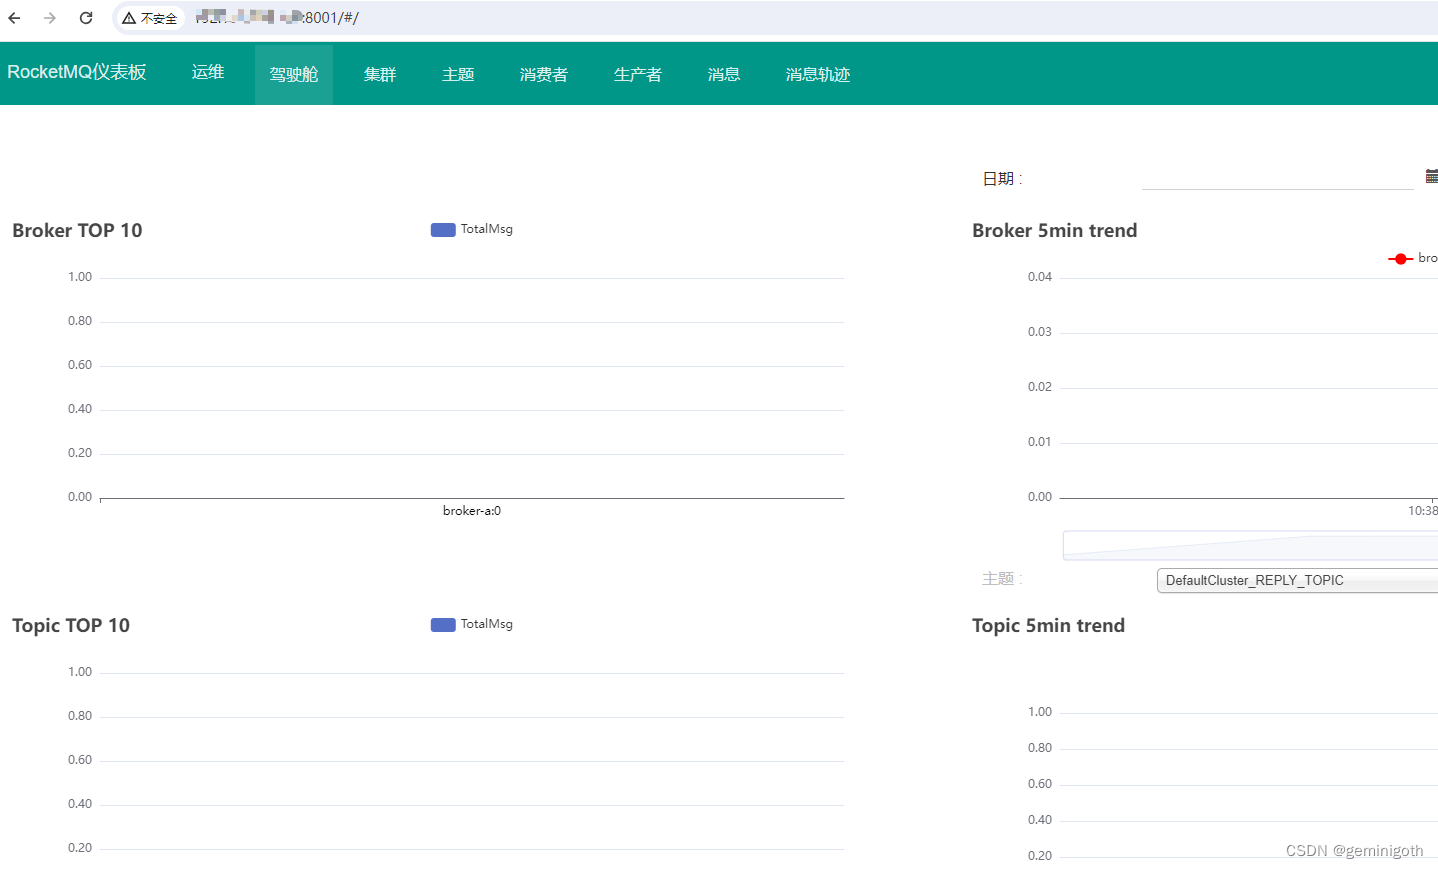1438x869 pixels.
Task: Click the 日期 date input field
Action: click(1277, 177)
